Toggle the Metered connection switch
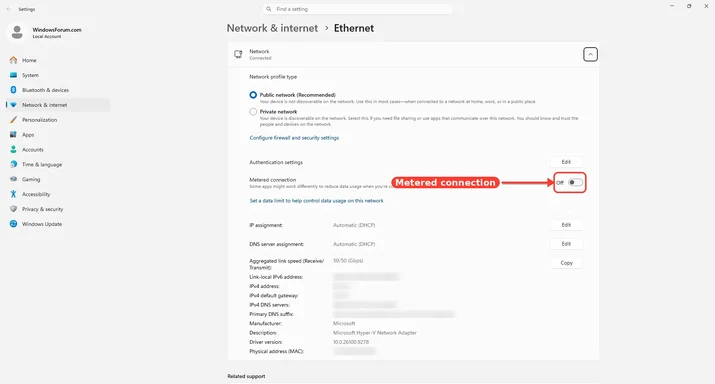The image size is (715, 384). coord(575,182)
